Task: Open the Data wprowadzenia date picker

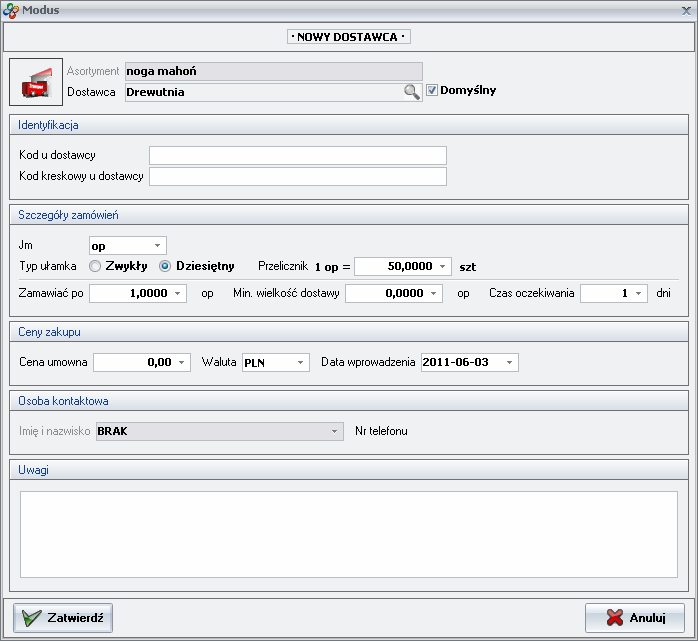Action: (x=509, y=363)
